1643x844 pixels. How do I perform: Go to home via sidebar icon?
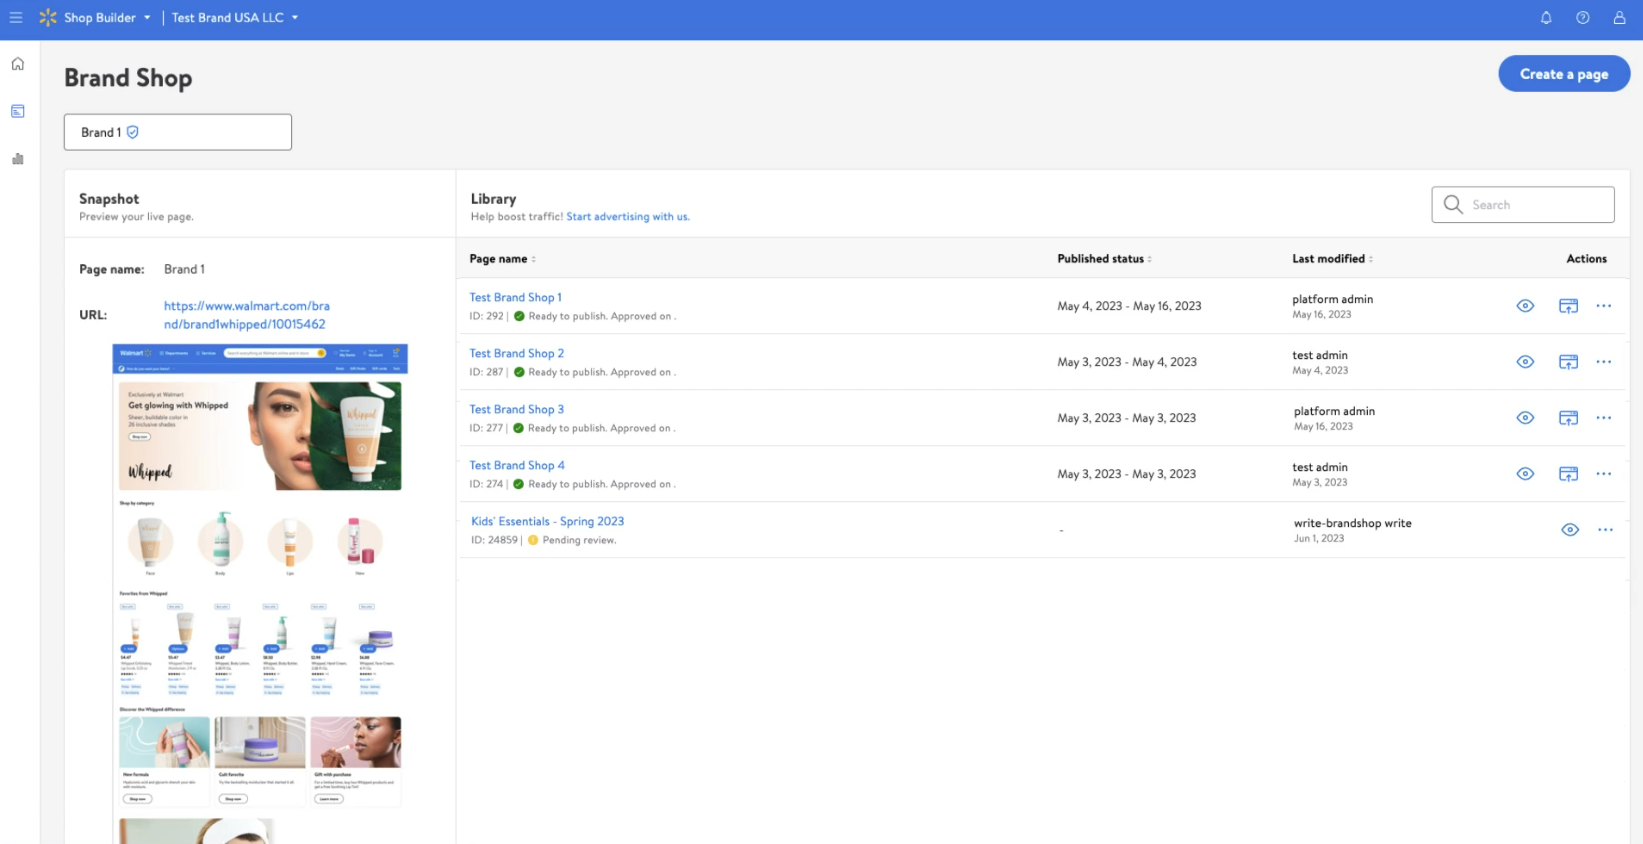tap(18, 64)
